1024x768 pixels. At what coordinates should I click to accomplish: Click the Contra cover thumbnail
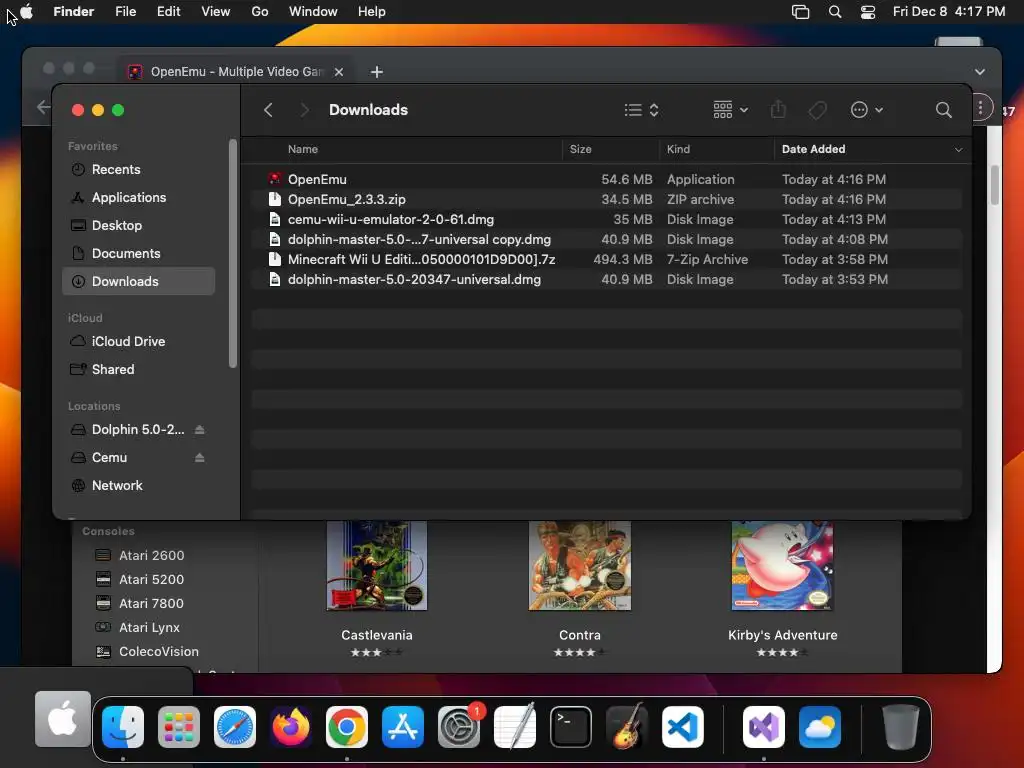point(580,566)
